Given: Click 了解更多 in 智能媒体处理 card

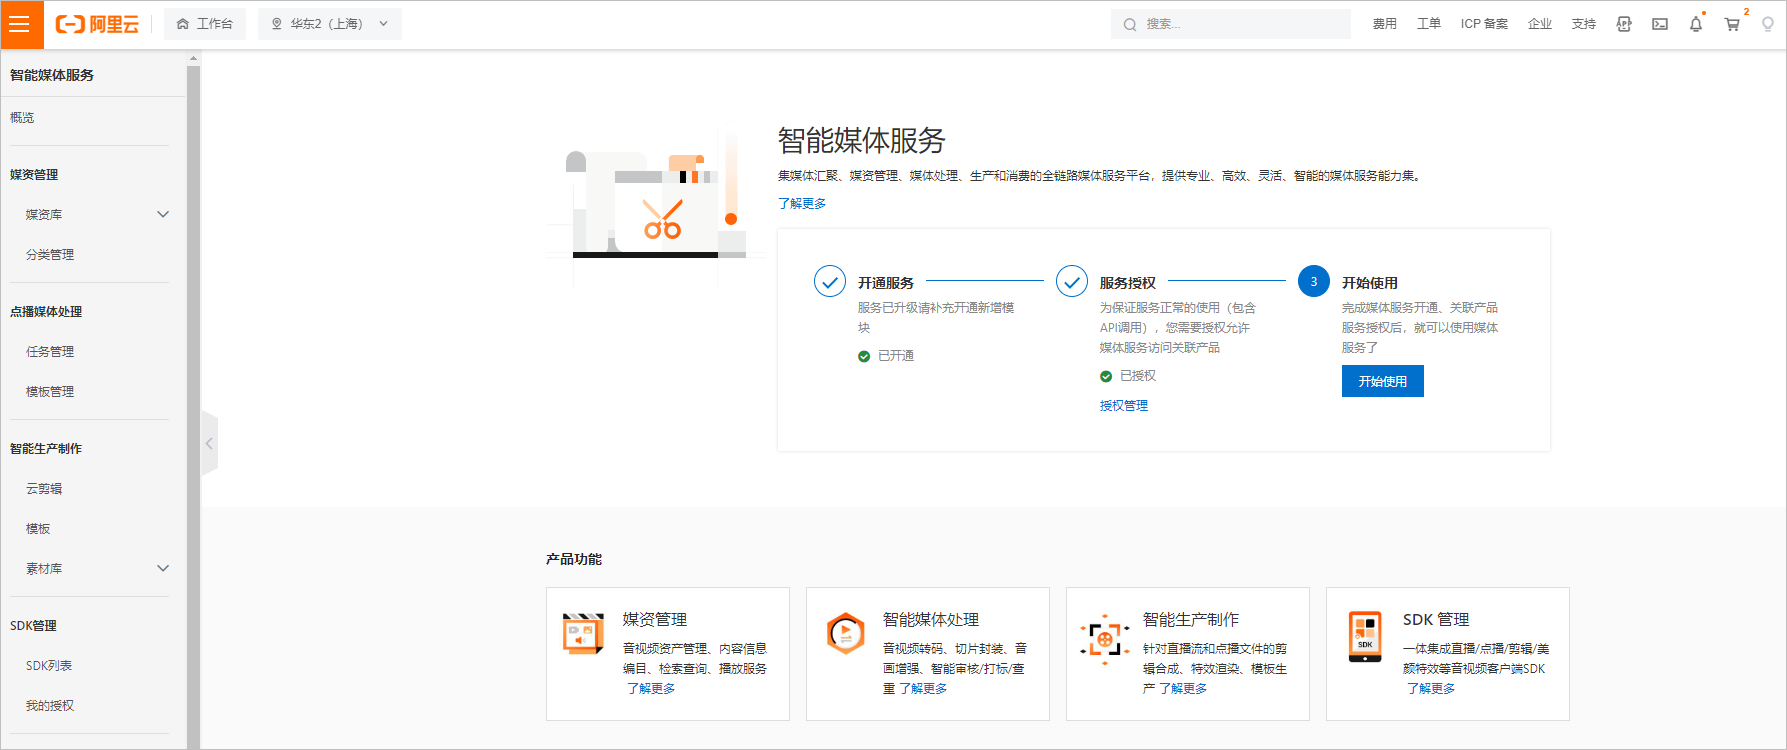Looking at the screenshot, I should pyautogui.click(x=923, y=688).
